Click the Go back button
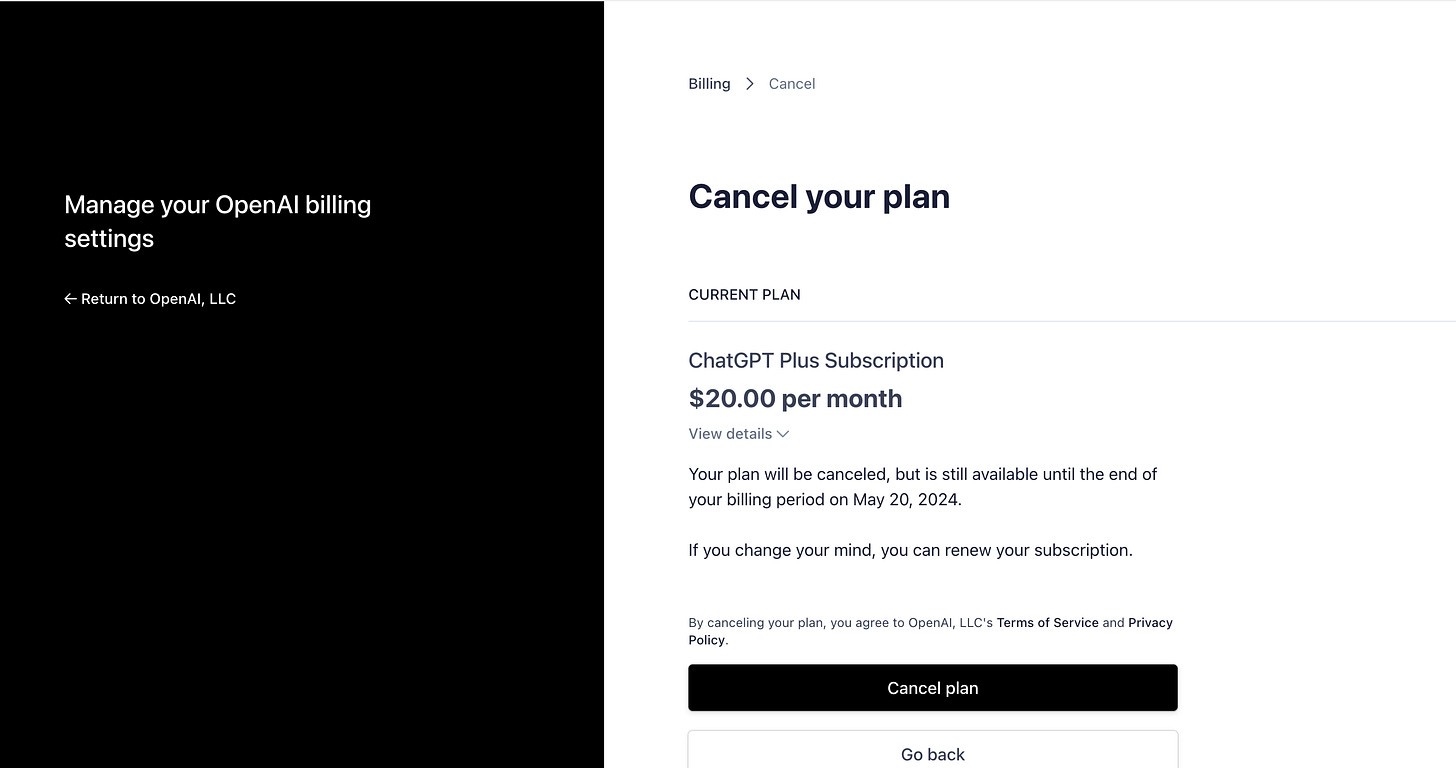This screenshot has height=768, width=1456. (x=932, y=754)
